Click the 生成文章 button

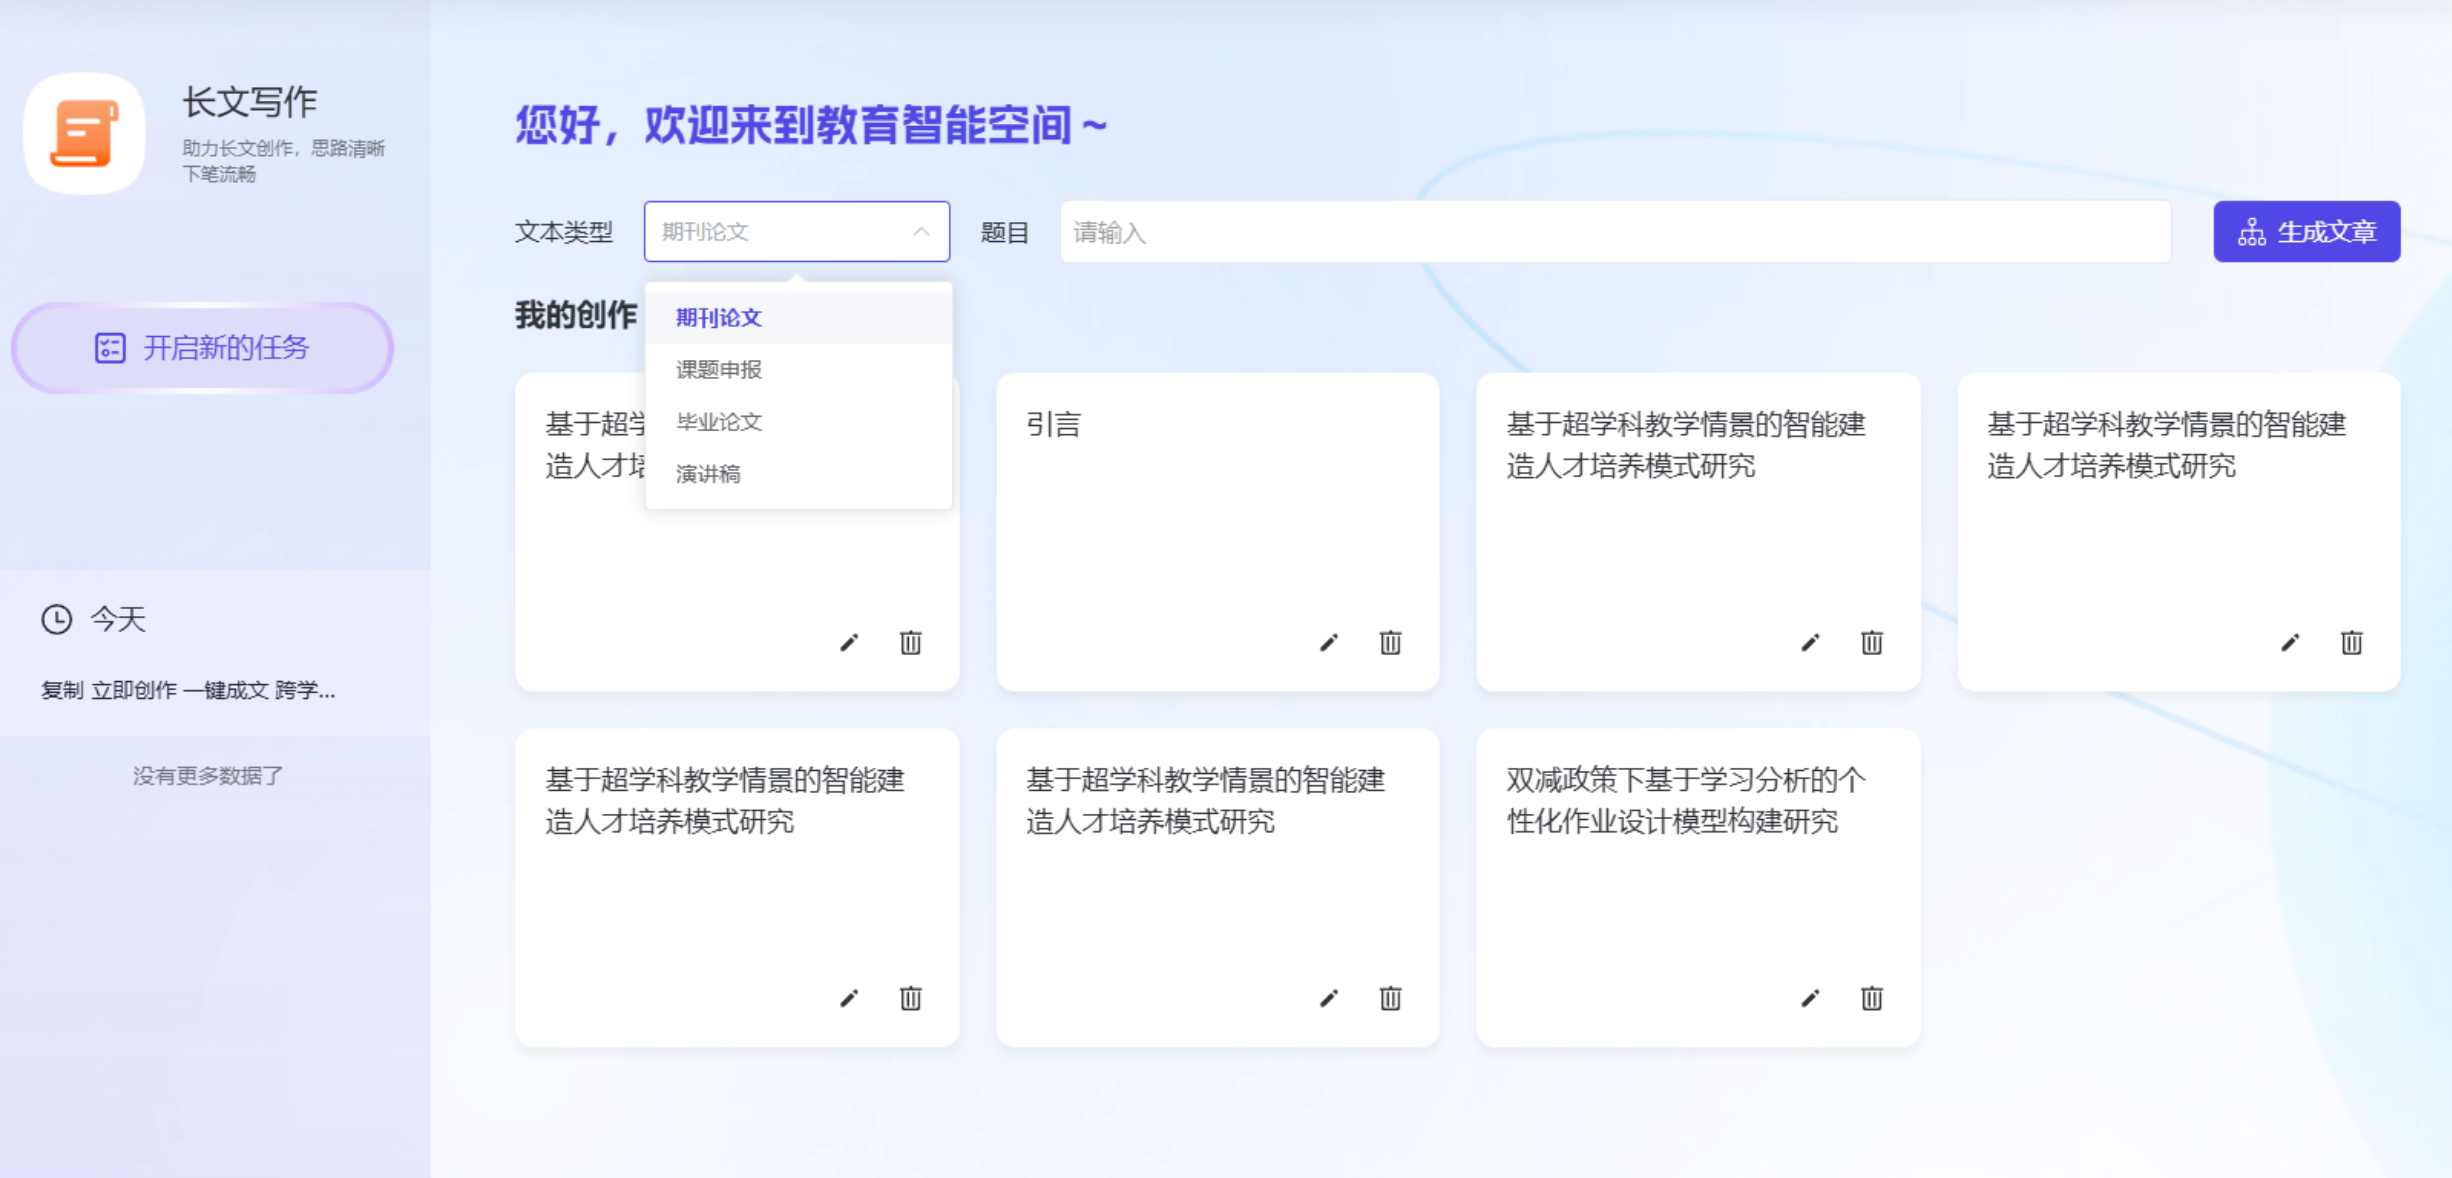[2306, 232]
